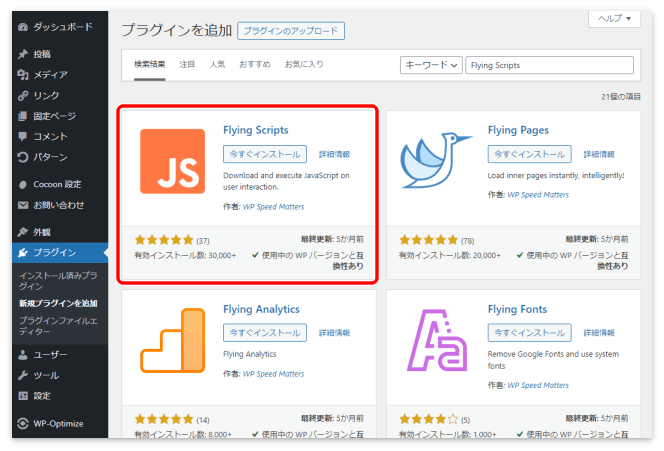Open WP Speed Matters author link under Flying Analytics
The height and width of the screenshot is (451, 664).
tap(274, 374)
